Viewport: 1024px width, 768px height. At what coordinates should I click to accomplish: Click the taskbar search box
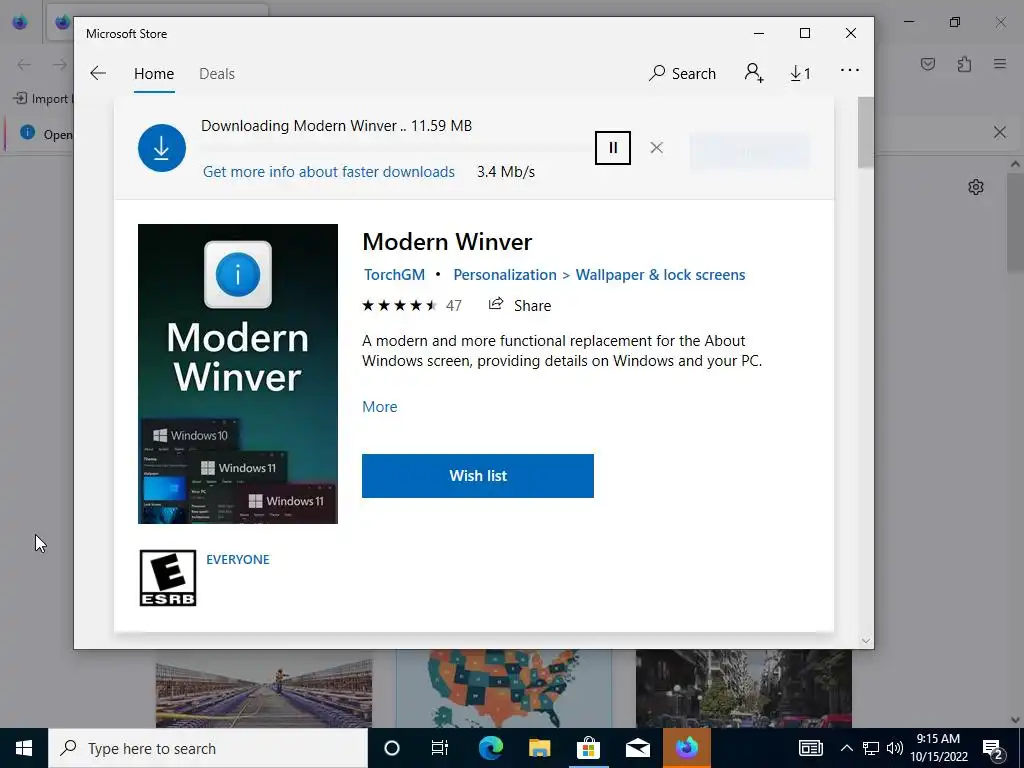coord(208,748)
